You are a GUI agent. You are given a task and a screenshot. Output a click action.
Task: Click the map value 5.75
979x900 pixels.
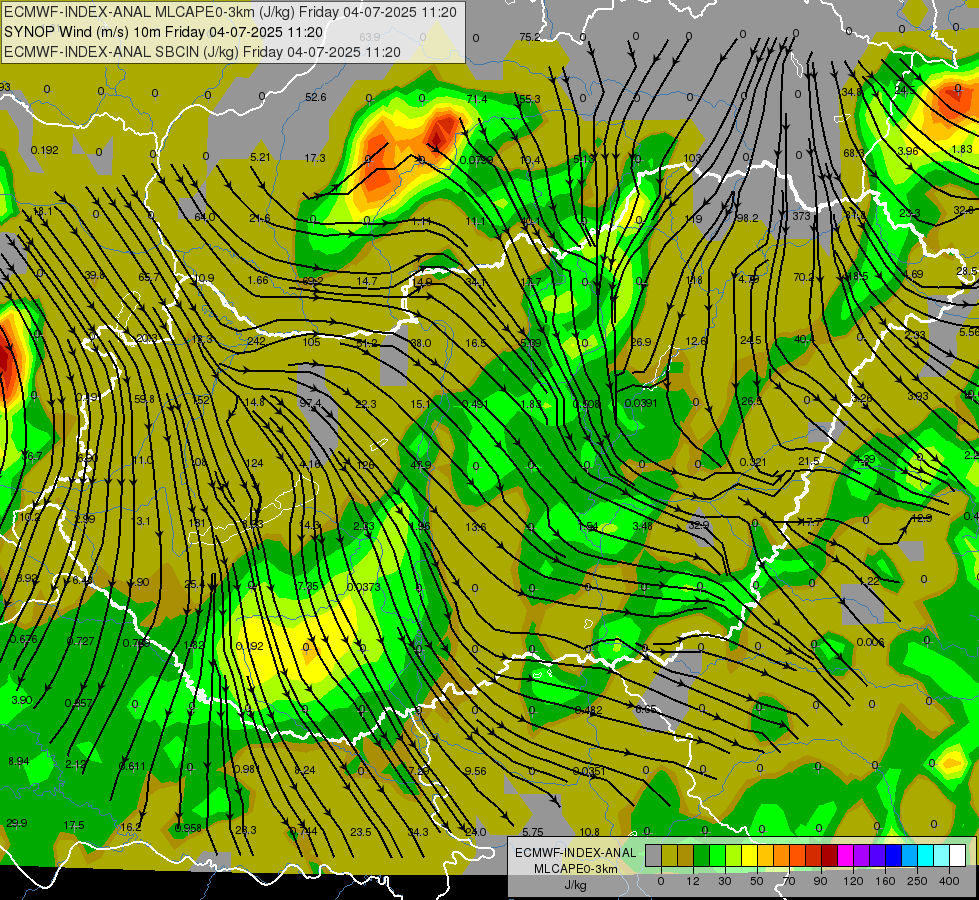pyautogui.click(x=533, y=832)
